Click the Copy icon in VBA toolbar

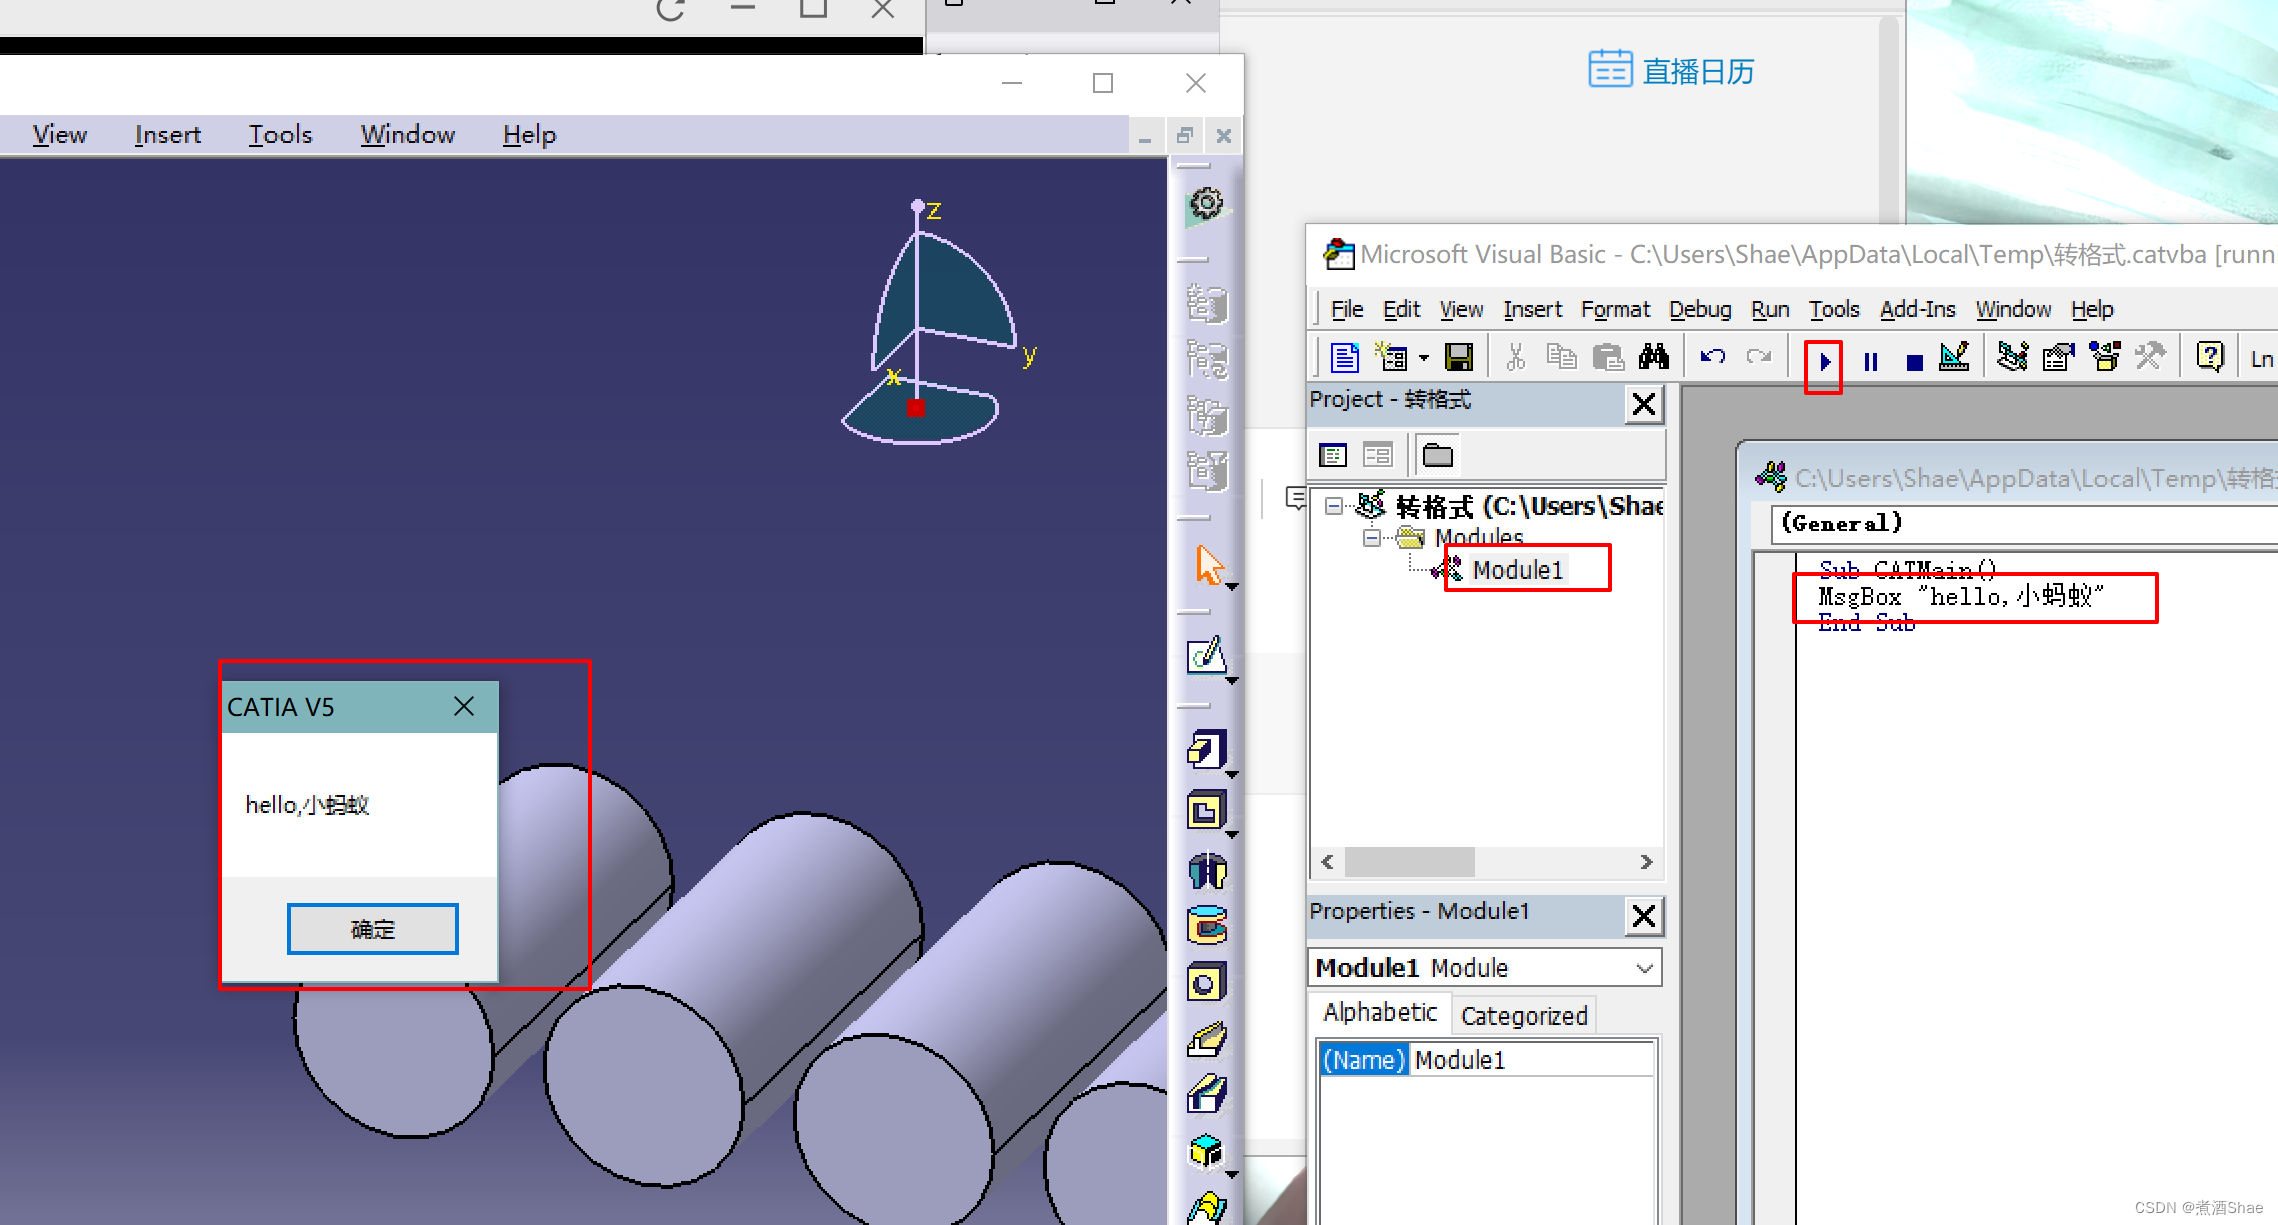[1561, 357]
